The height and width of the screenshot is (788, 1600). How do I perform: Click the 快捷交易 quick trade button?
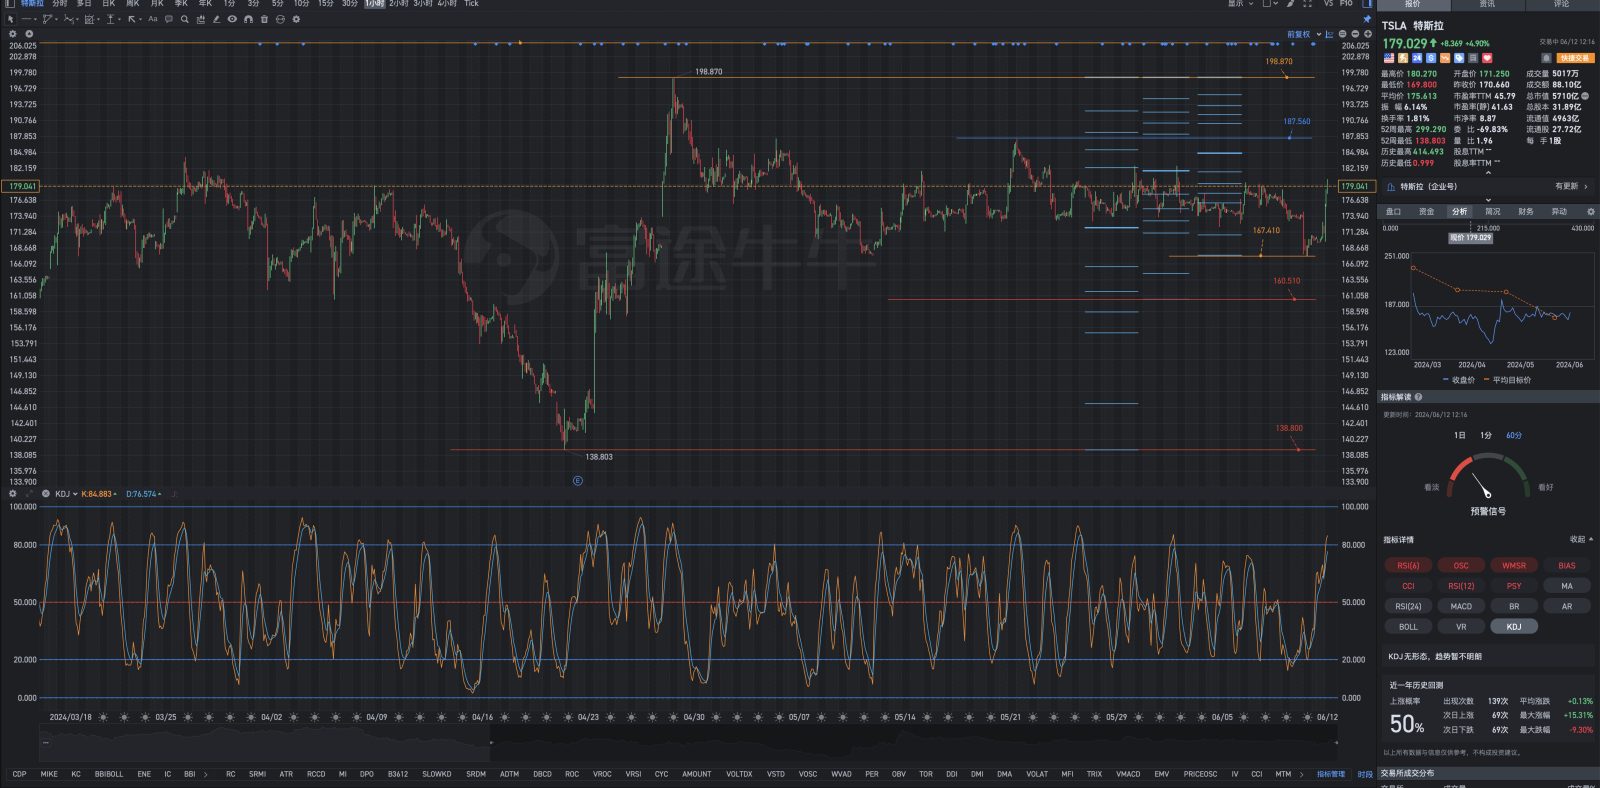point(1575,58)
